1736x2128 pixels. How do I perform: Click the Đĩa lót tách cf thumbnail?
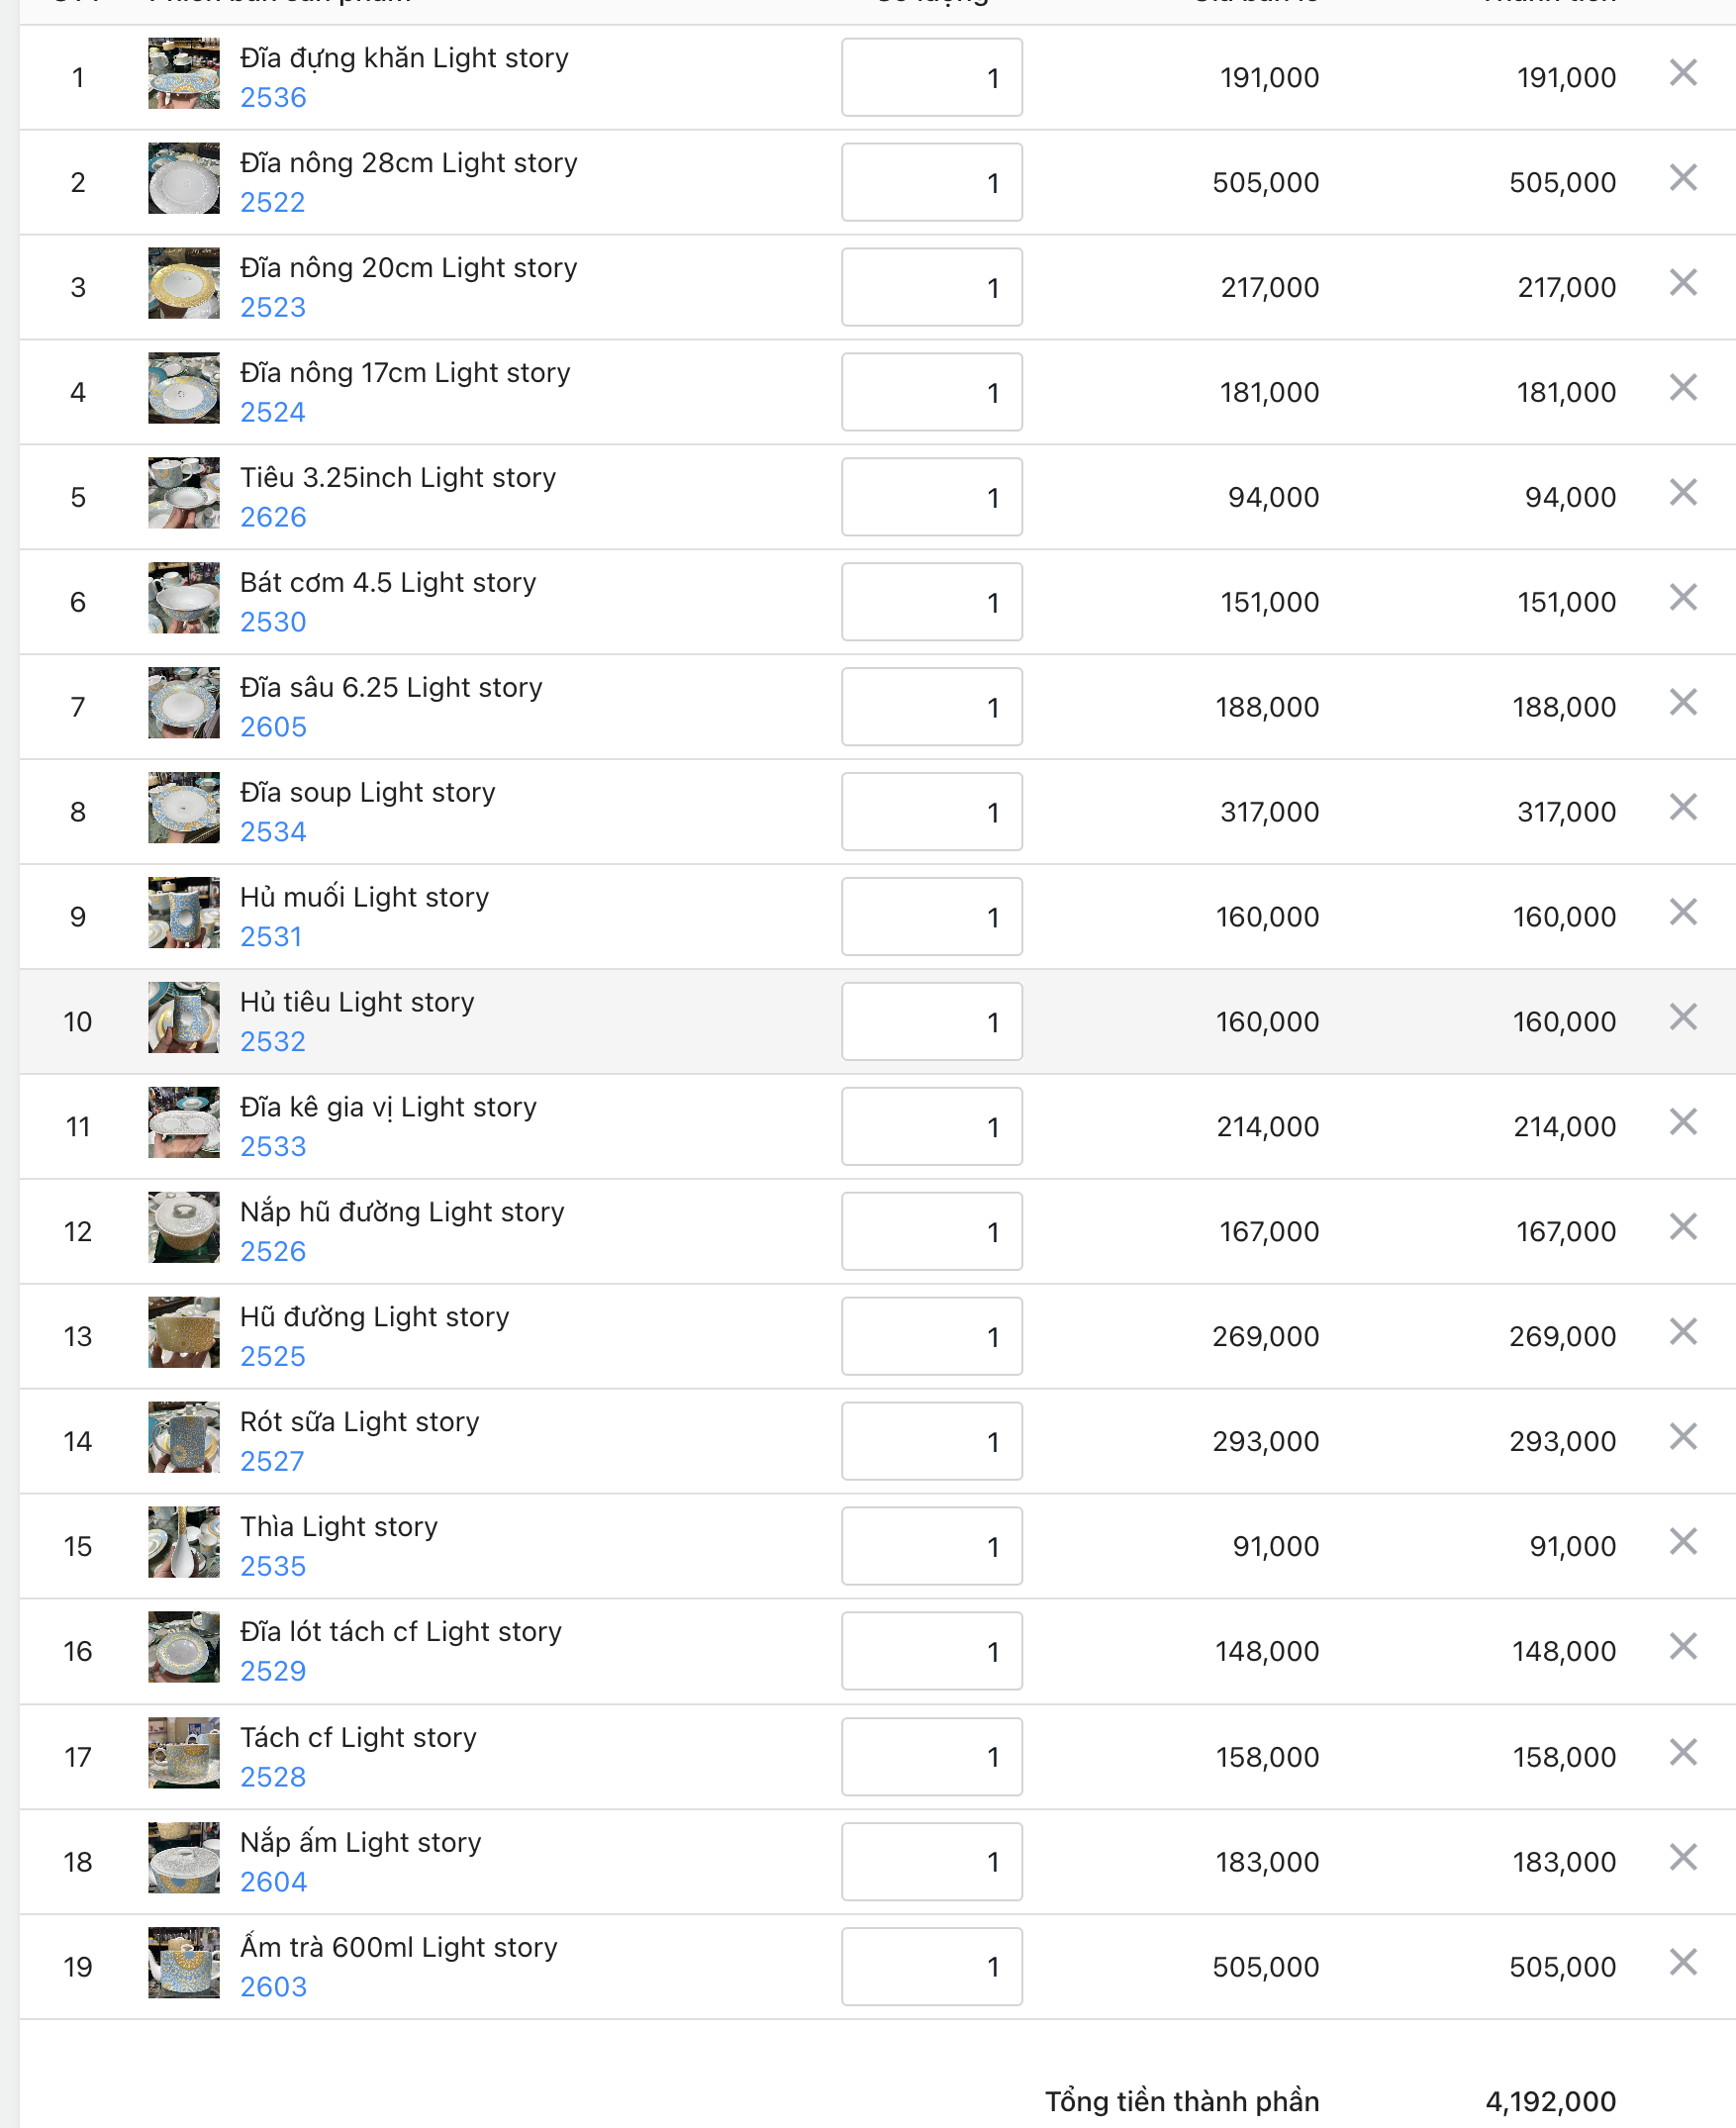[x=184, y=1648]
